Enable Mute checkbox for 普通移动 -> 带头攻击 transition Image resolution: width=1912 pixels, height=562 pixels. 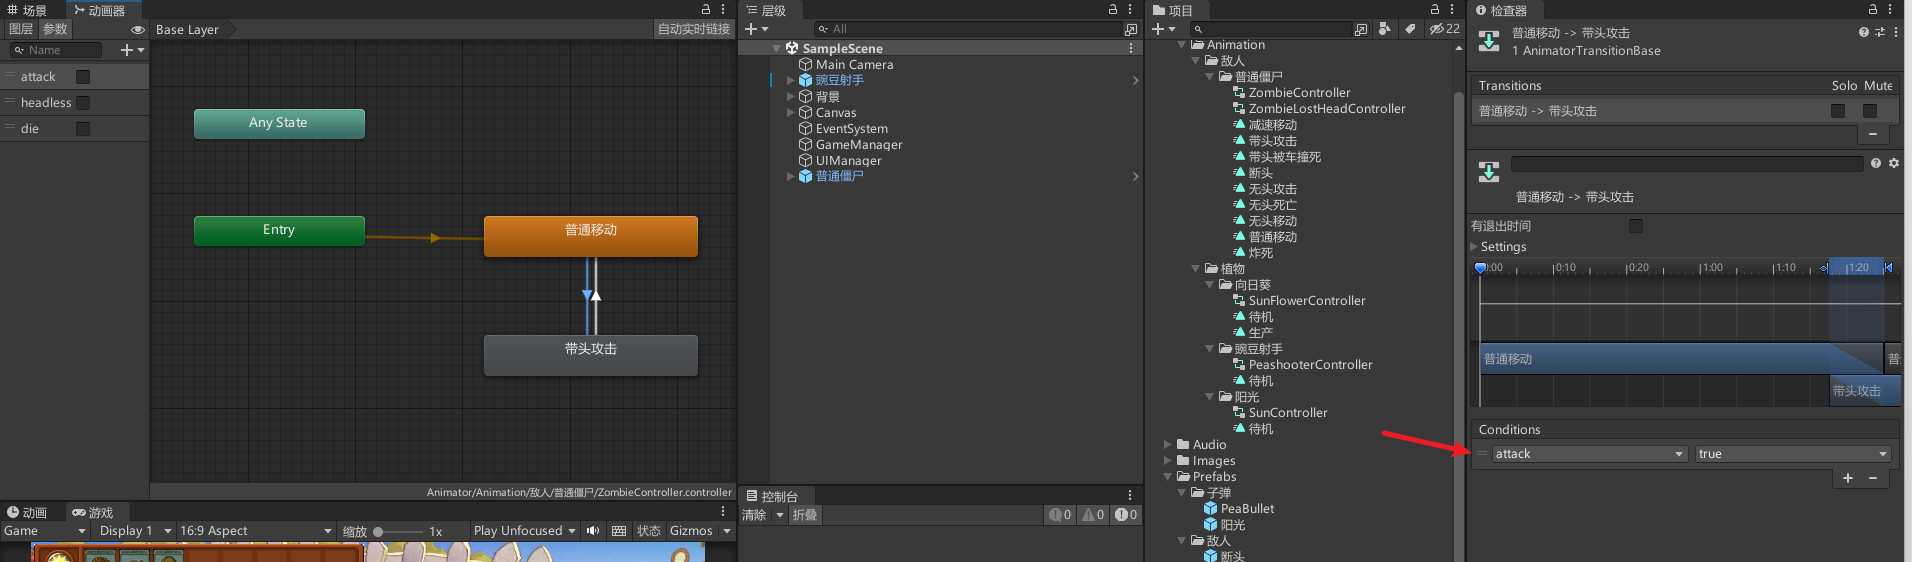(1870, 111)
